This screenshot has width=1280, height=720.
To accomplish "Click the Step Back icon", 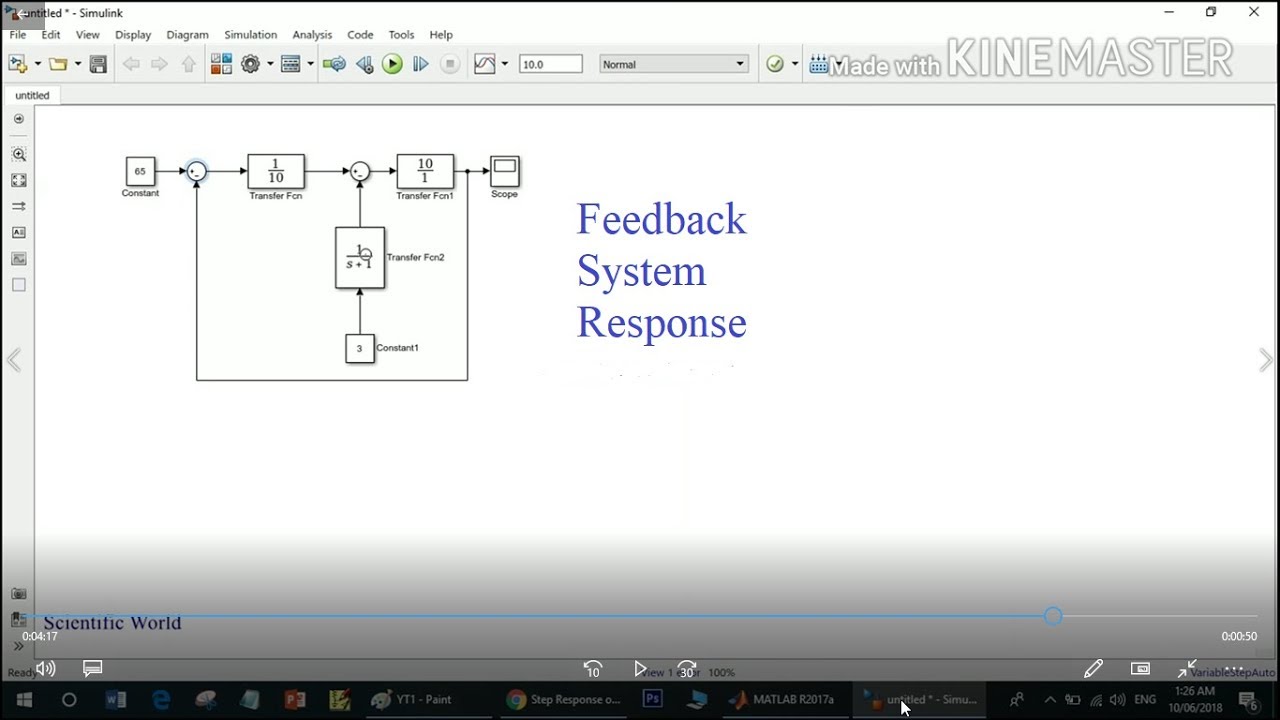I will point(364,64).
